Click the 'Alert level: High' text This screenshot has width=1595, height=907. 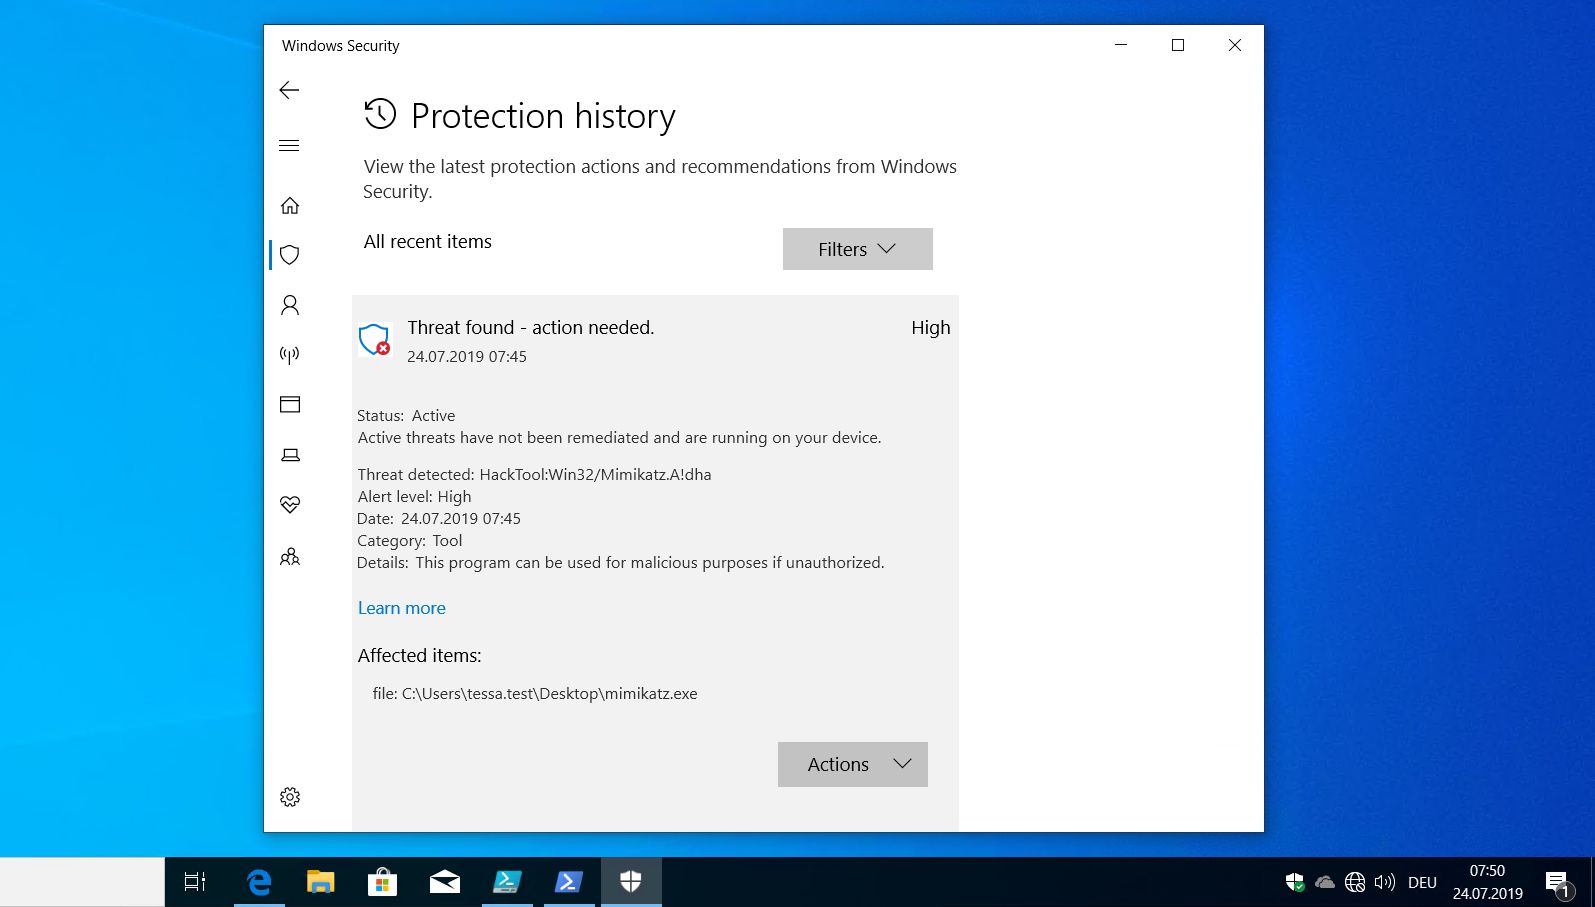(415, 497)
